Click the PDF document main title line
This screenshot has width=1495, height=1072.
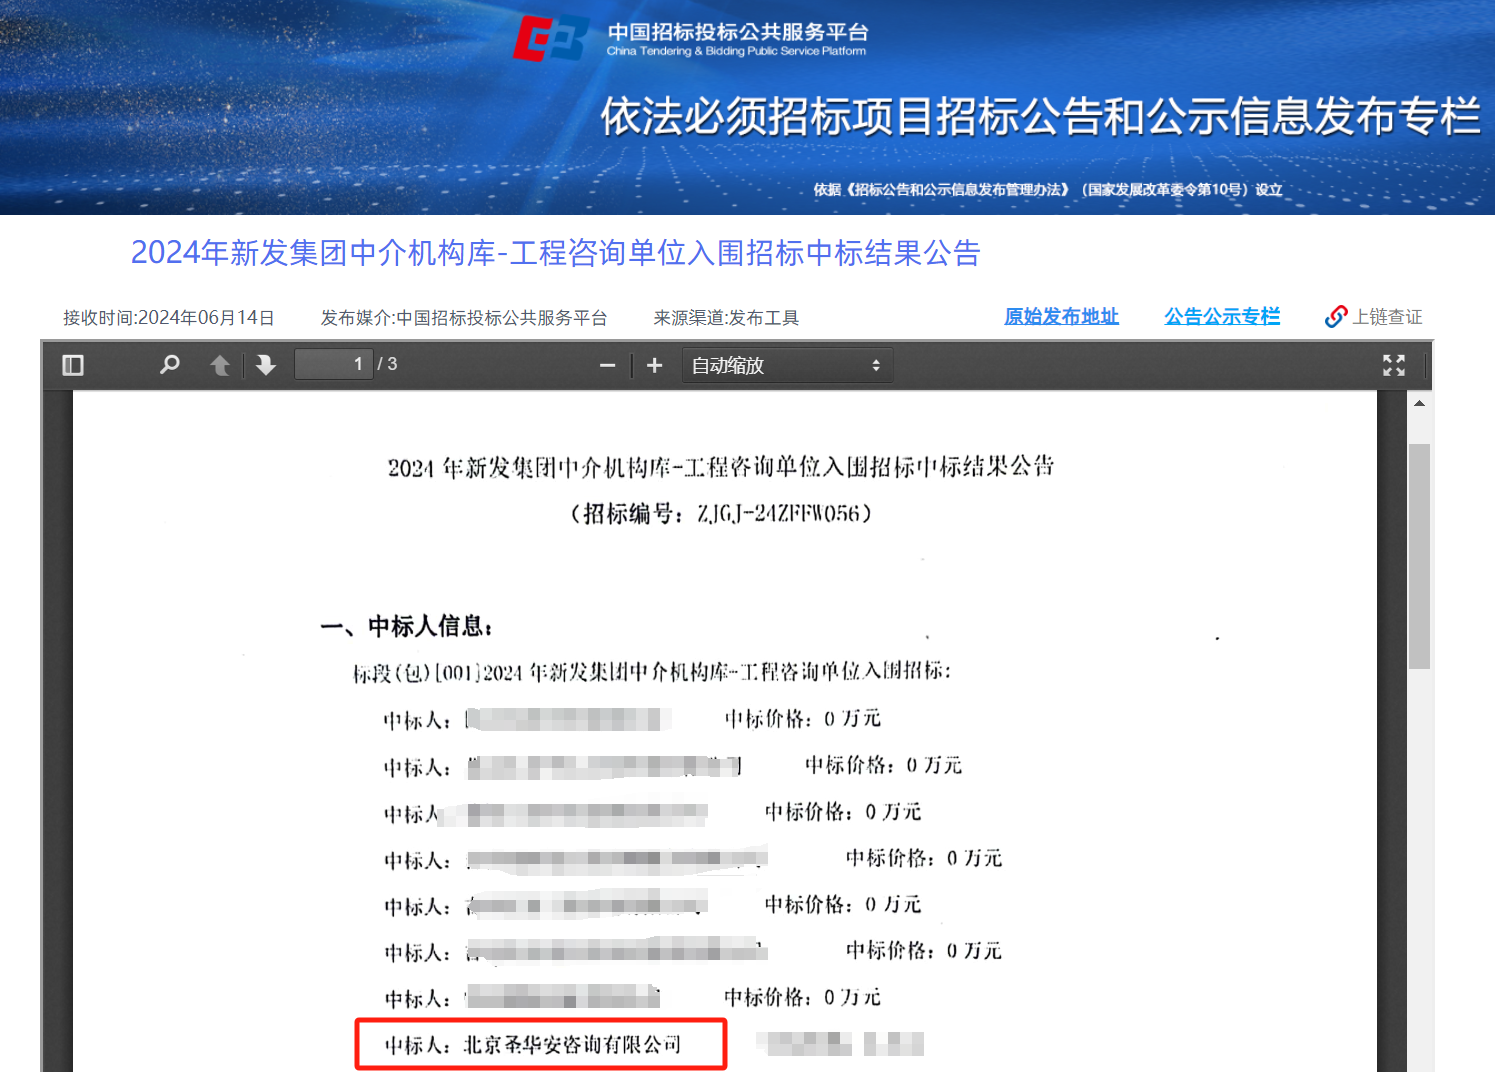click(721, 467)
